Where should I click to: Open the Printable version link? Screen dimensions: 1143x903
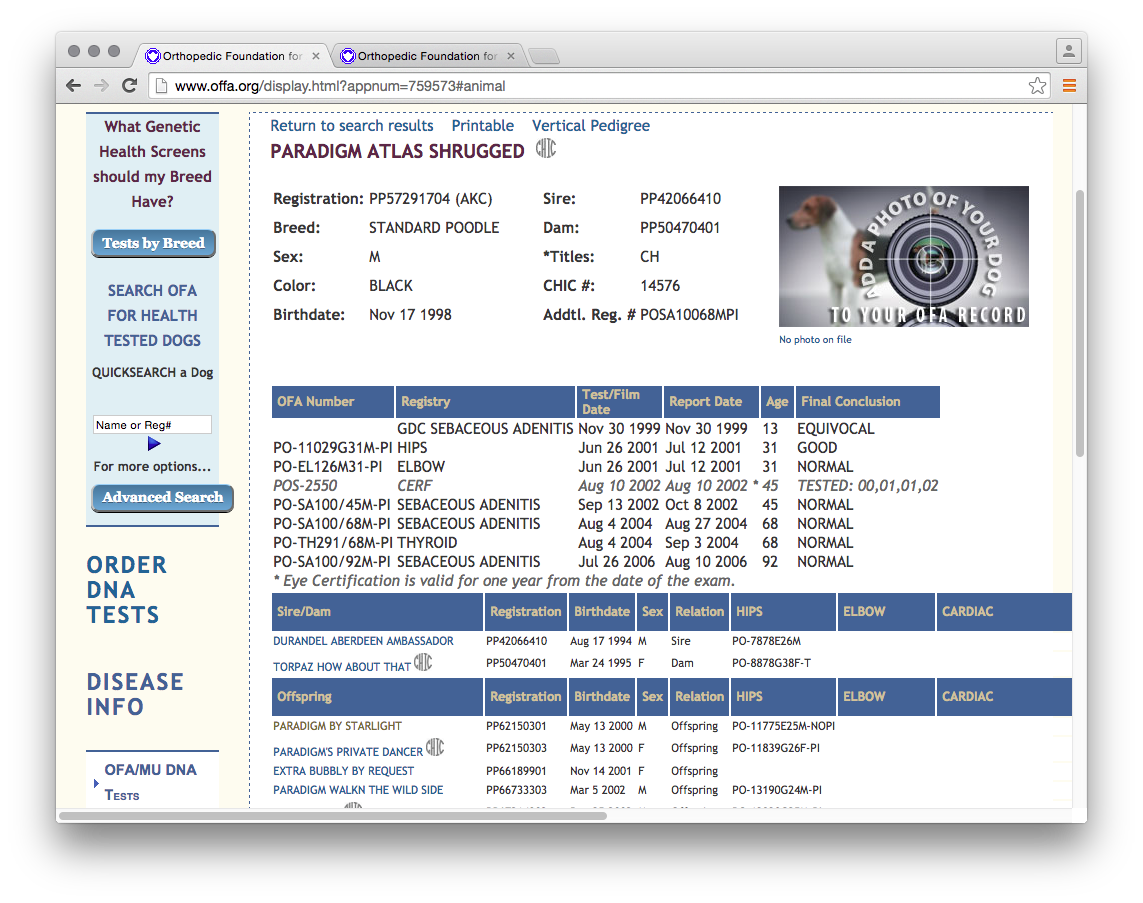click(482, 126)
